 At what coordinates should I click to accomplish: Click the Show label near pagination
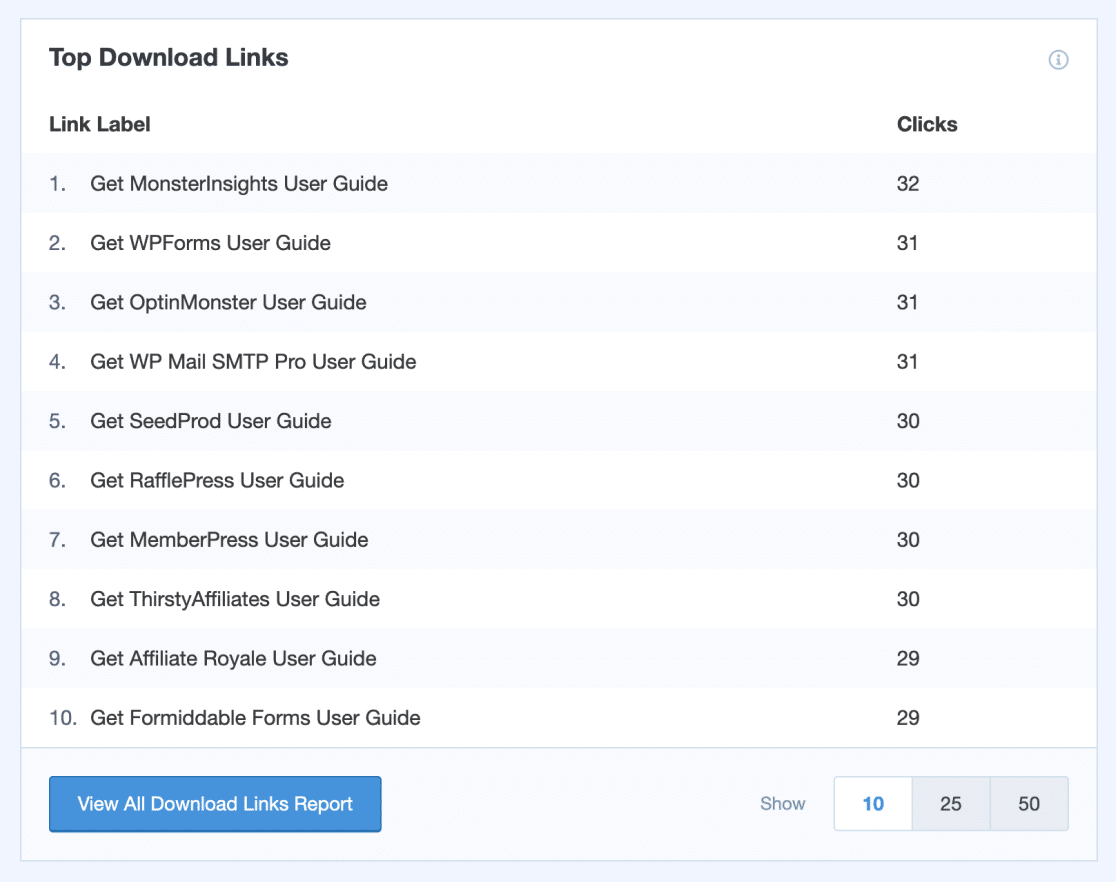pyautogui.click(x=782, y=804)
